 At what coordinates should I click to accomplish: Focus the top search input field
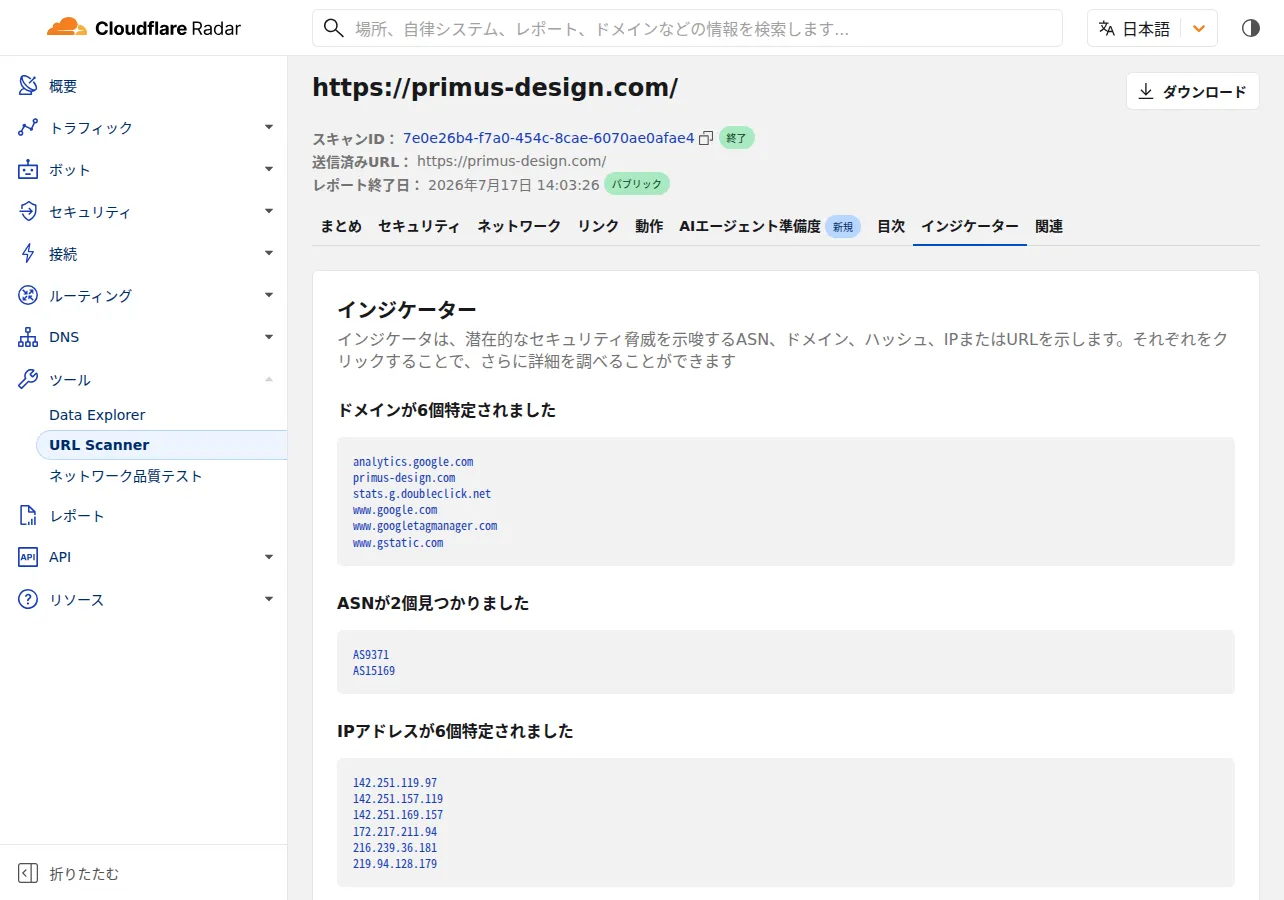pos(687,28)
